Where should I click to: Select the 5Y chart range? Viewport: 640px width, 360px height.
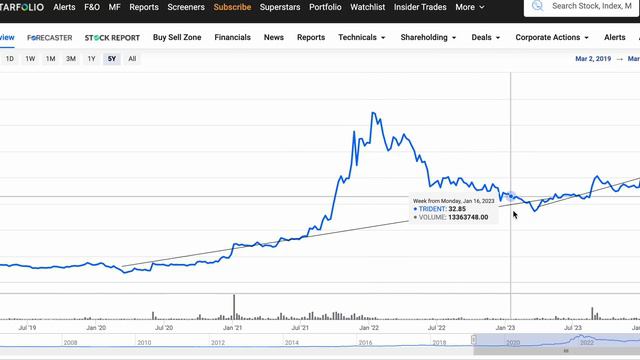(111, 59)
